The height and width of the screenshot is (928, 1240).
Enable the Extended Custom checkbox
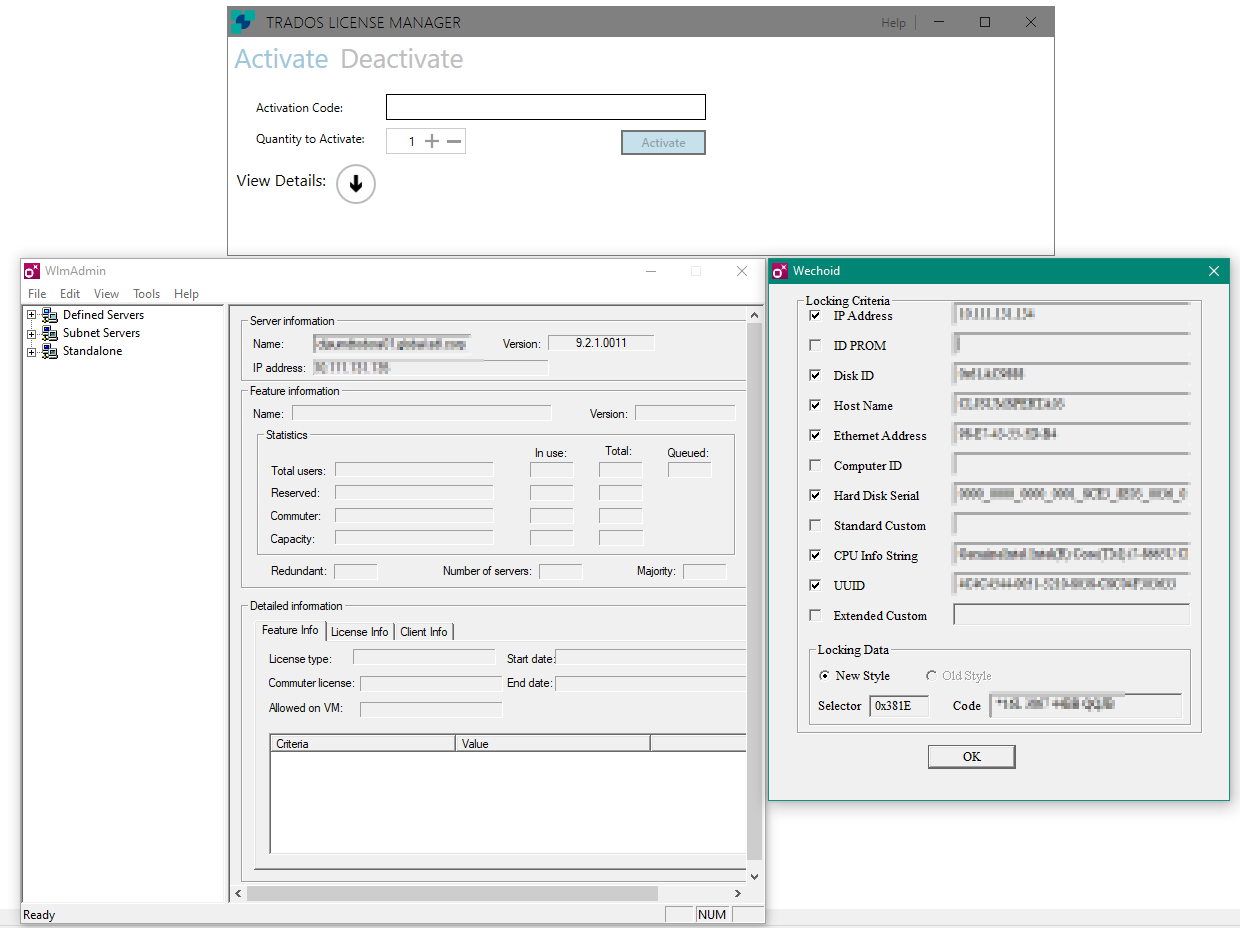816,616
